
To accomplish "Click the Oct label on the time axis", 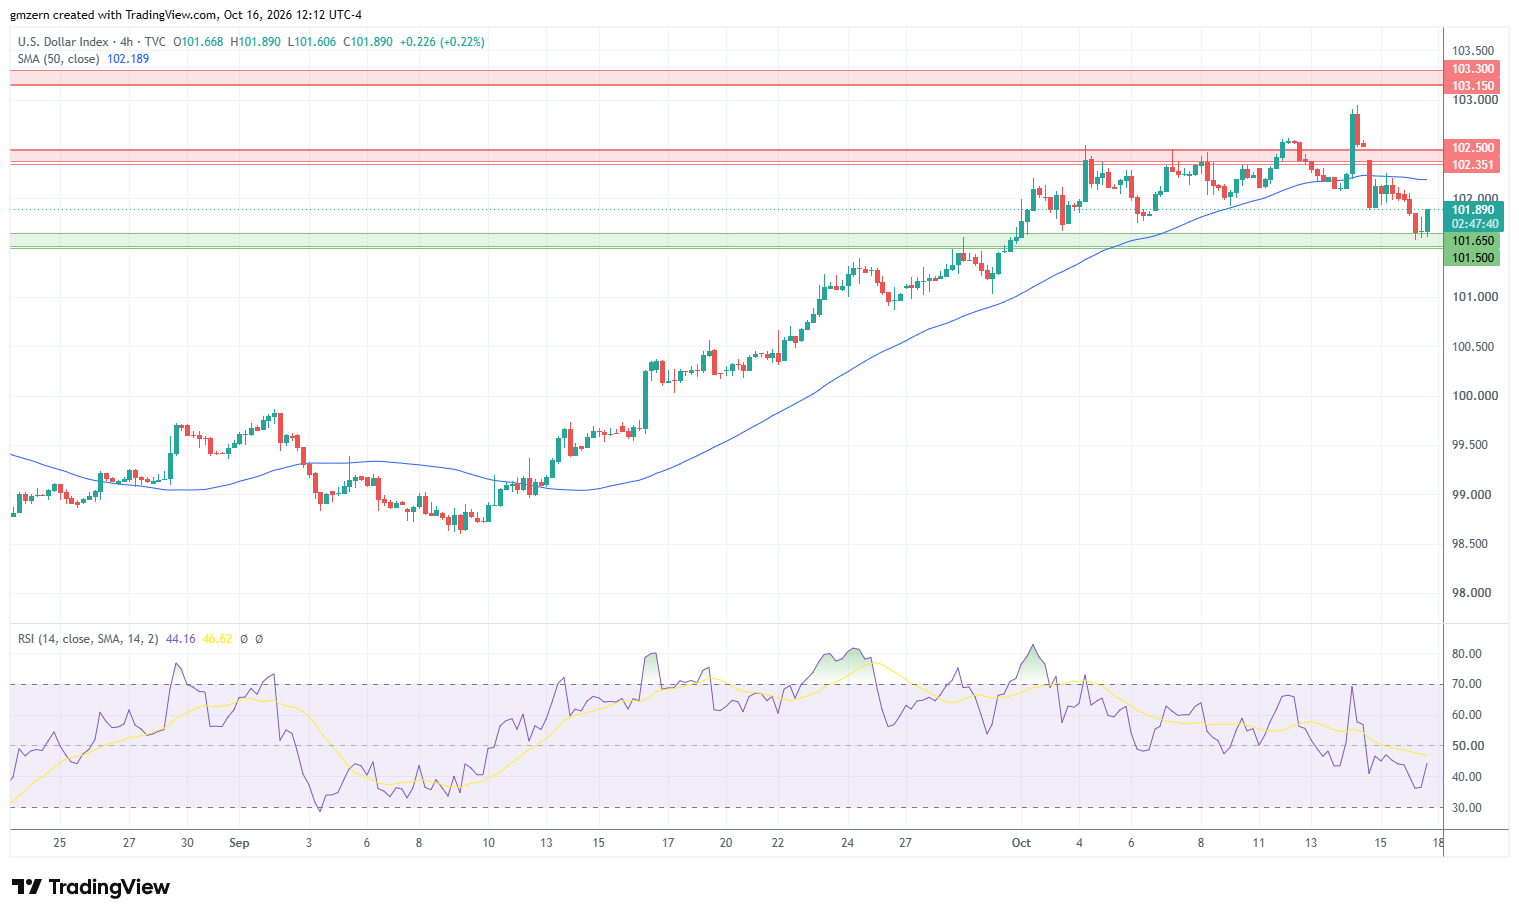I will [x=1021, y=843].
